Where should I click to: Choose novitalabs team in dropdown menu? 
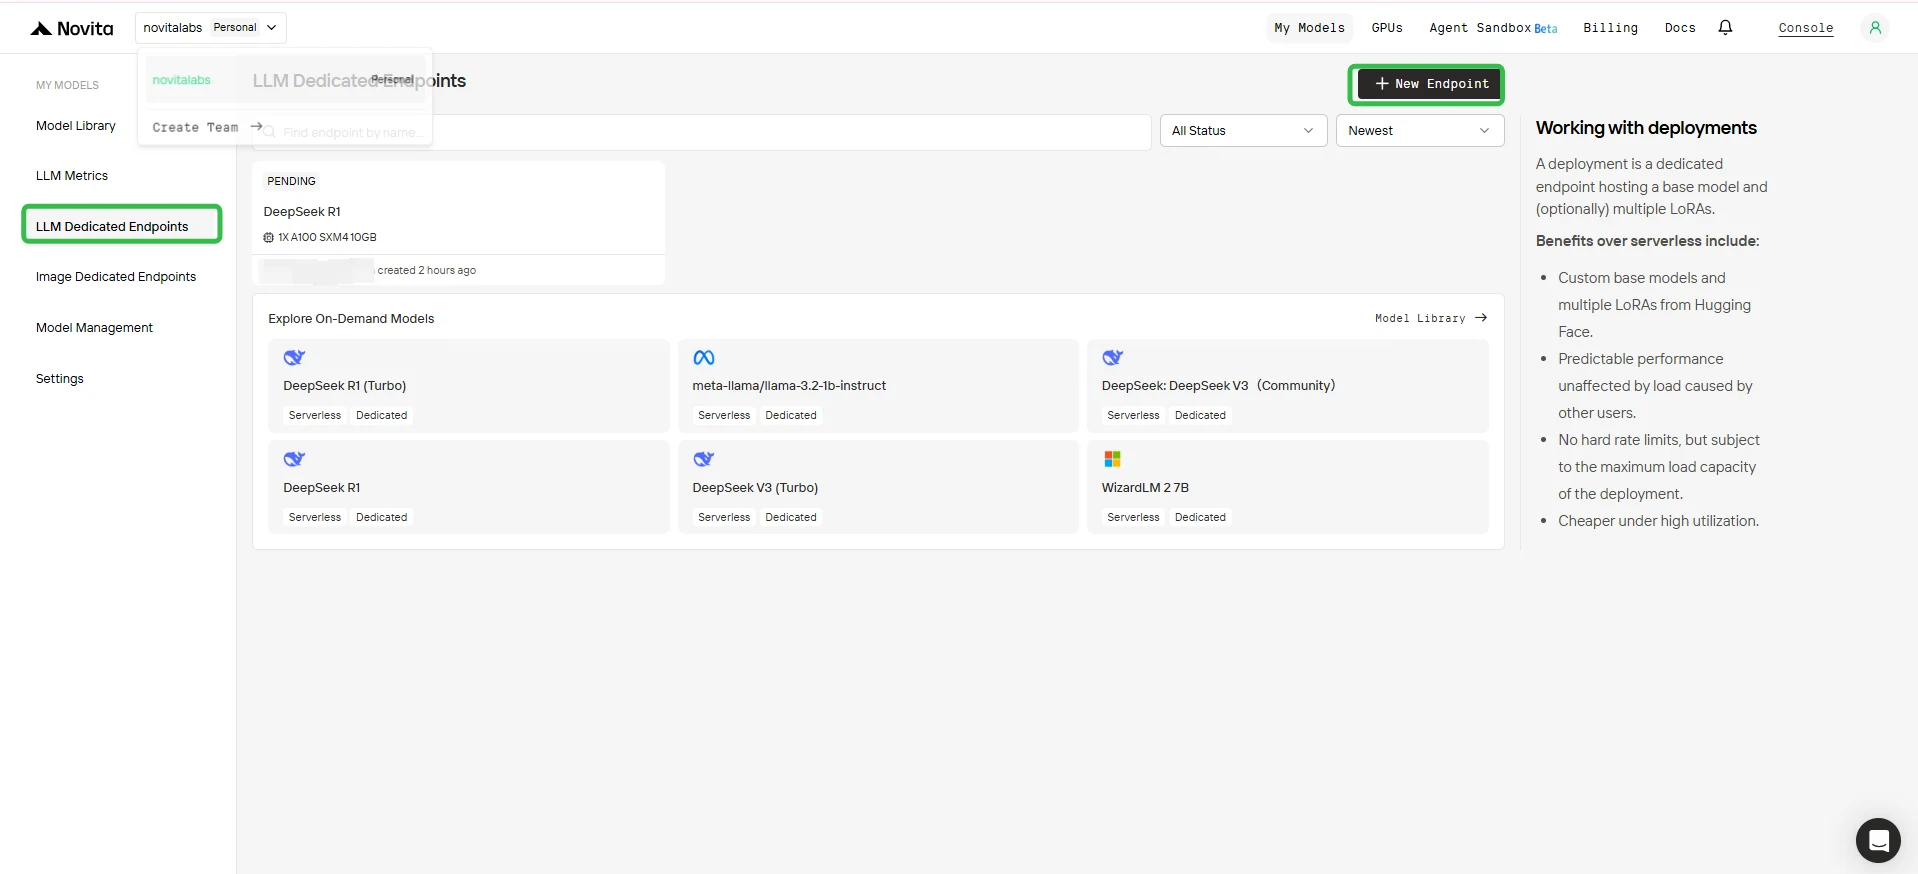(x=285, y=80)
